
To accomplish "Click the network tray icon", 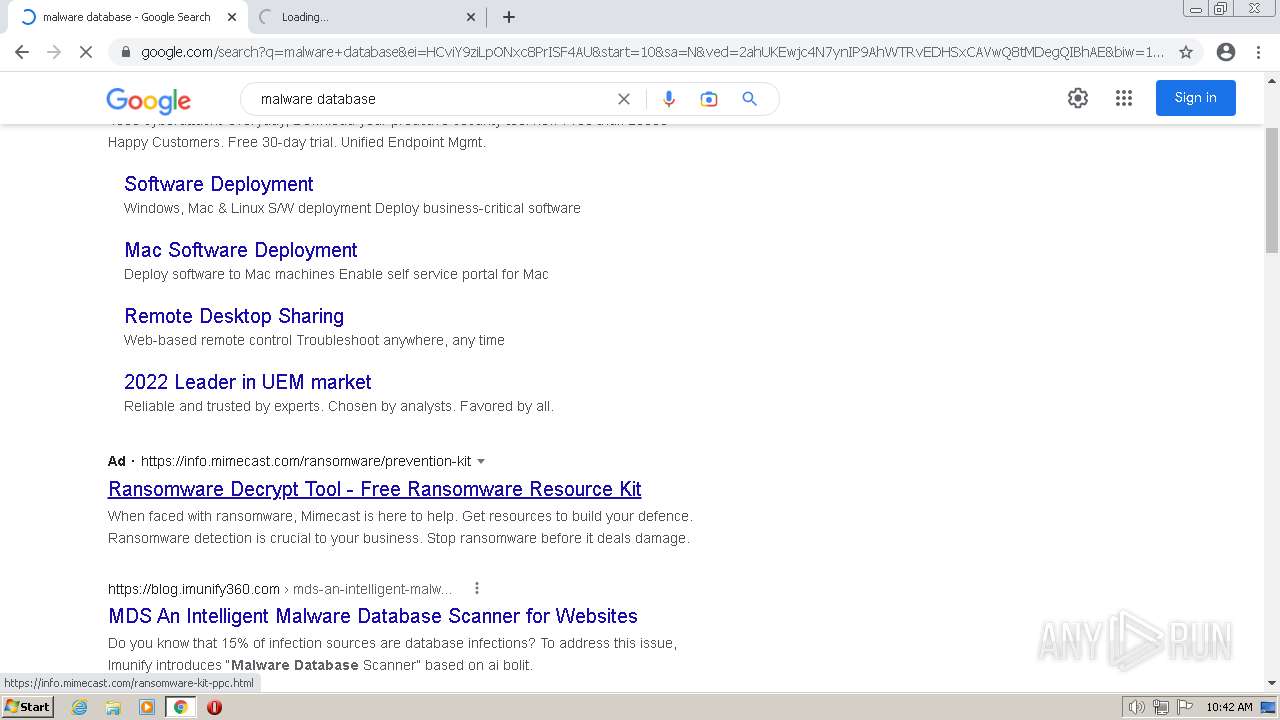I will pyautogui.click(x=1160, y=707).
